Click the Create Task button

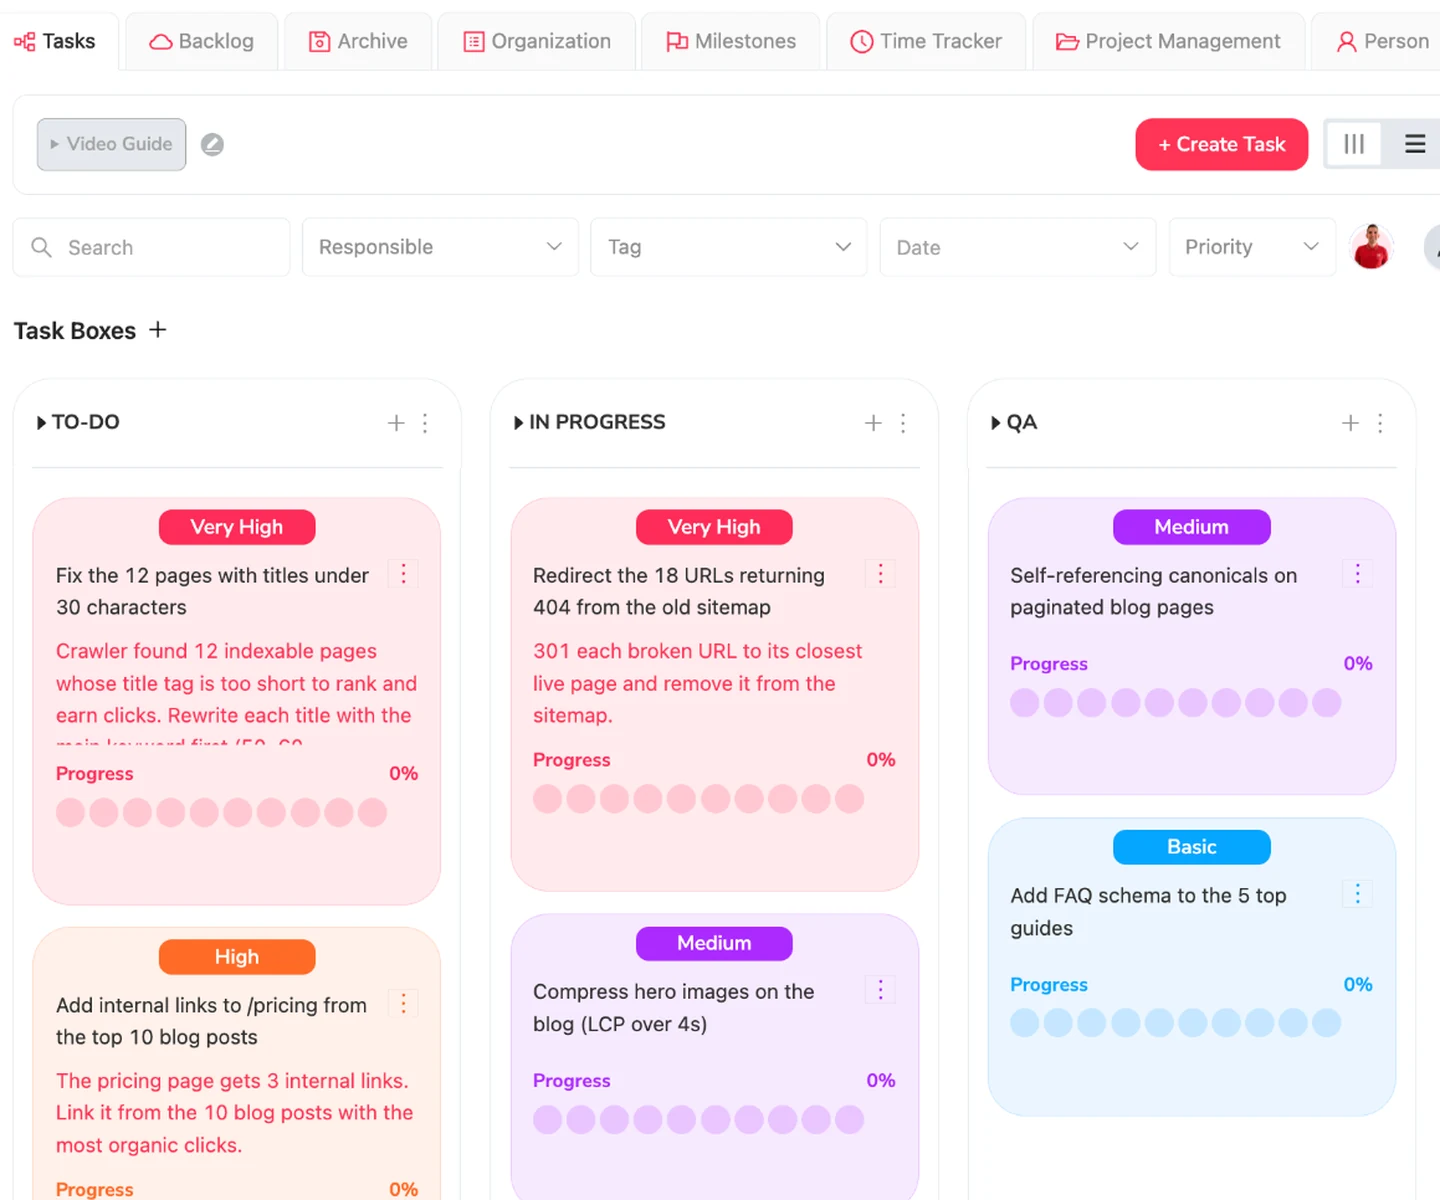(x=1221, y=144)
